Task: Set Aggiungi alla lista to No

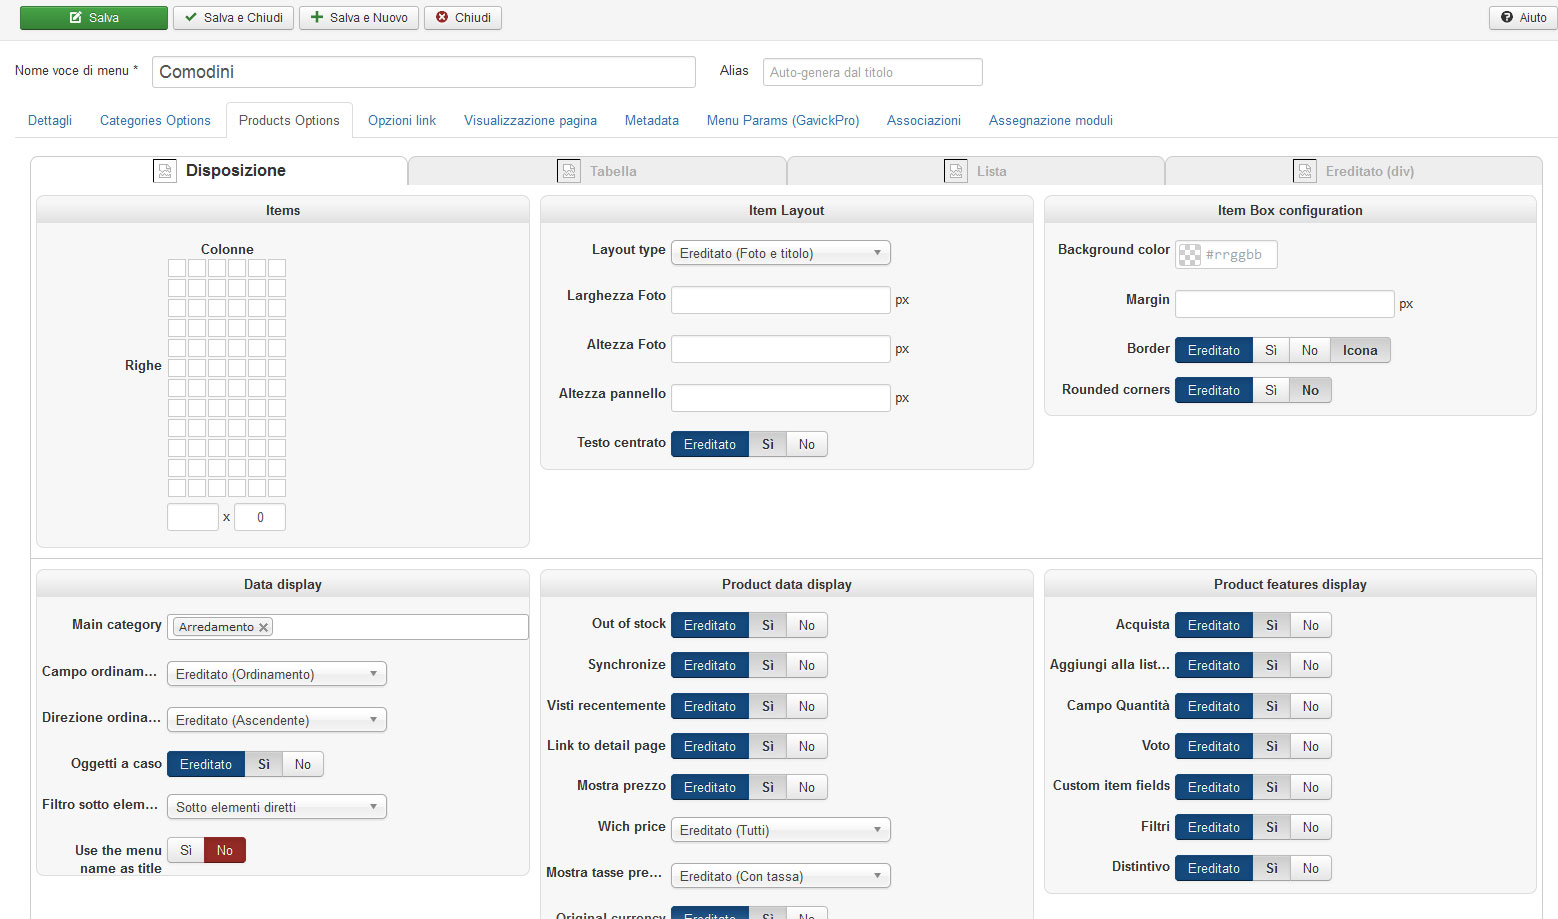Action: click(1311, 665)
